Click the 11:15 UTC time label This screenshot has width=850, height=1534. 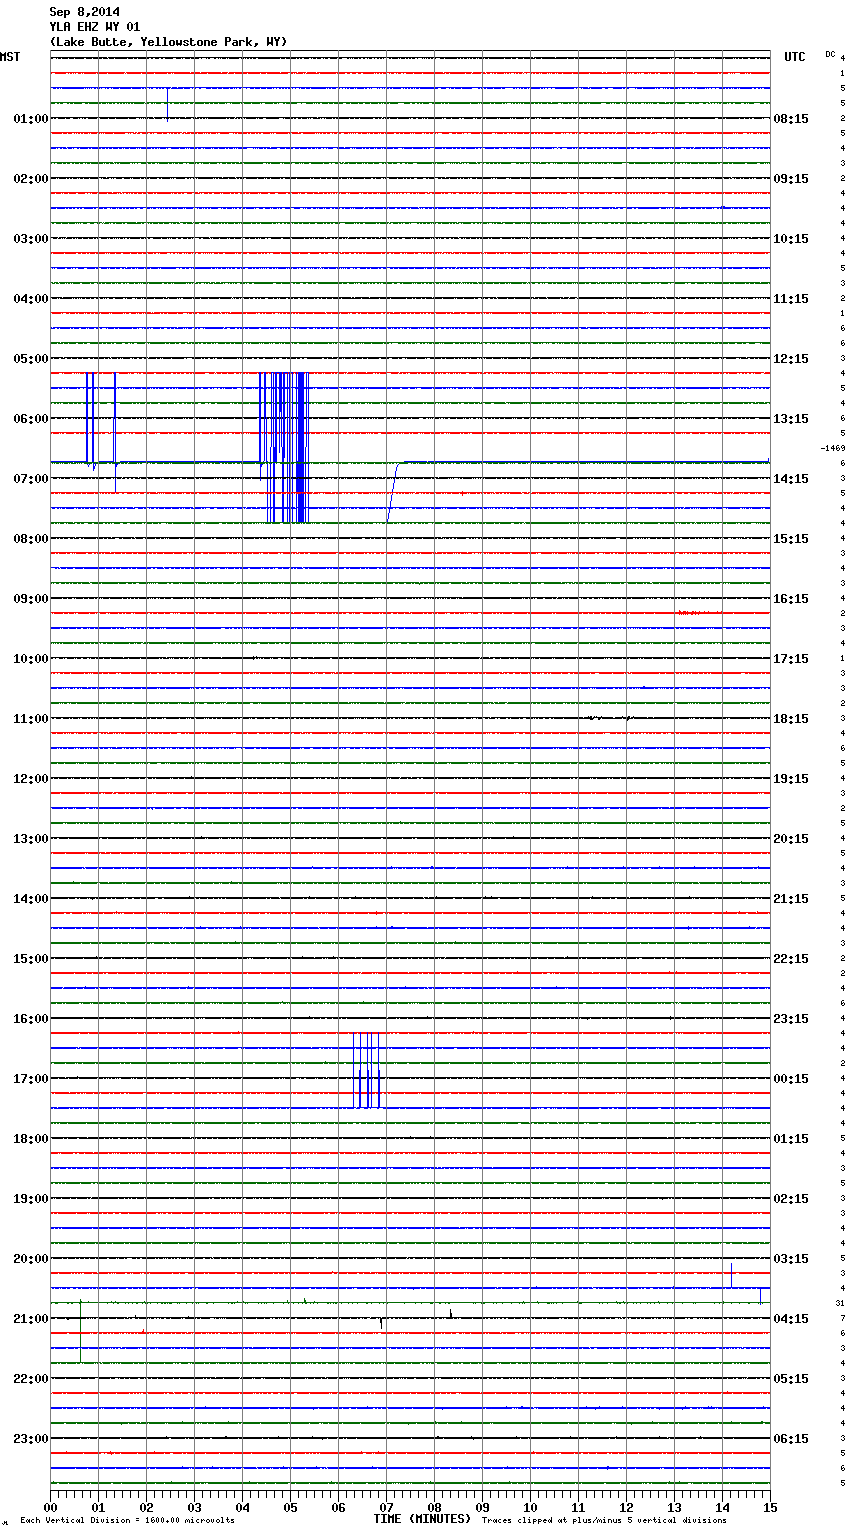coord(791,299)
